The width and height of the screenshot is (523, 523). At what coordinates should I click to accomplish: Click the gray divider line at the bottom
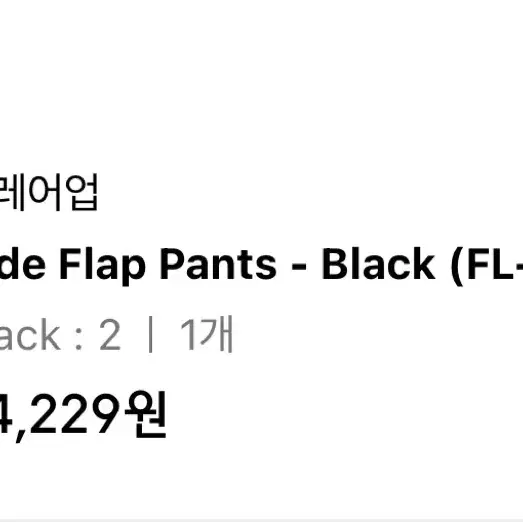(262, 521)
